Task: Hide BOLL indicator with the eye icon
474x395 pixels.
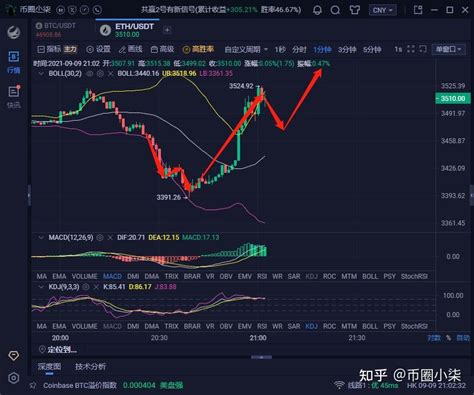Action: pos(90,73)
